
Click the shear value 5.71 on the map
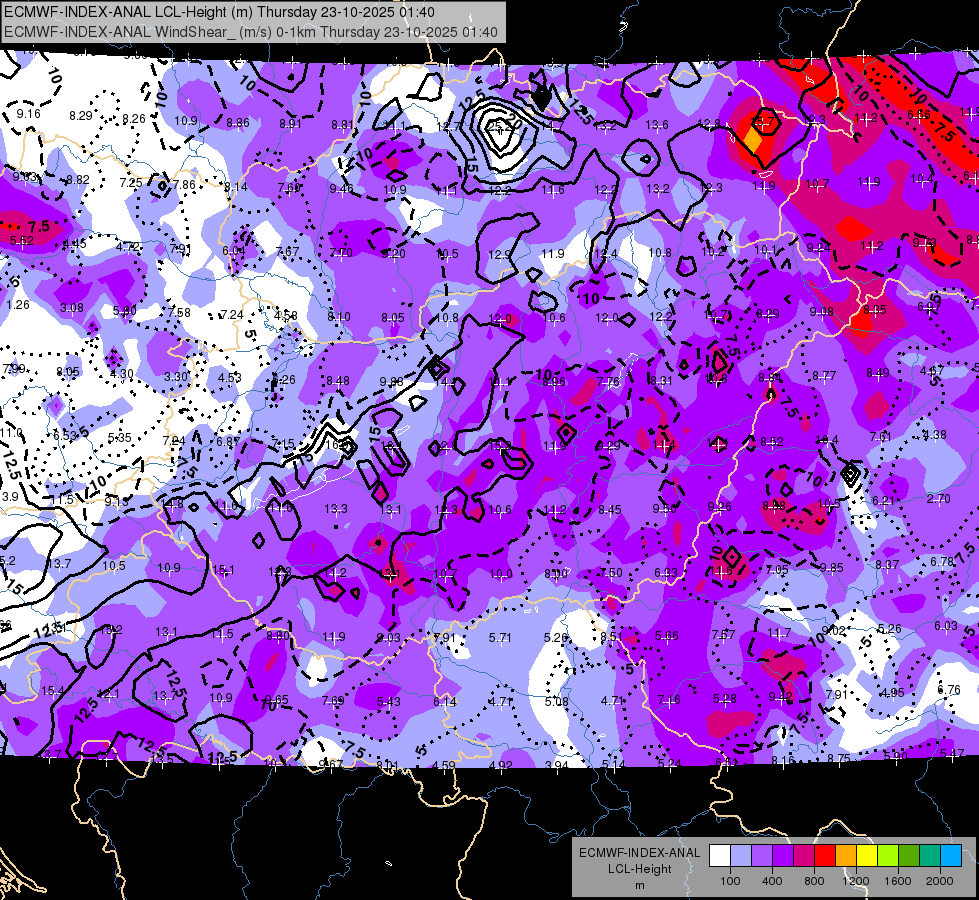coord(500,638)
